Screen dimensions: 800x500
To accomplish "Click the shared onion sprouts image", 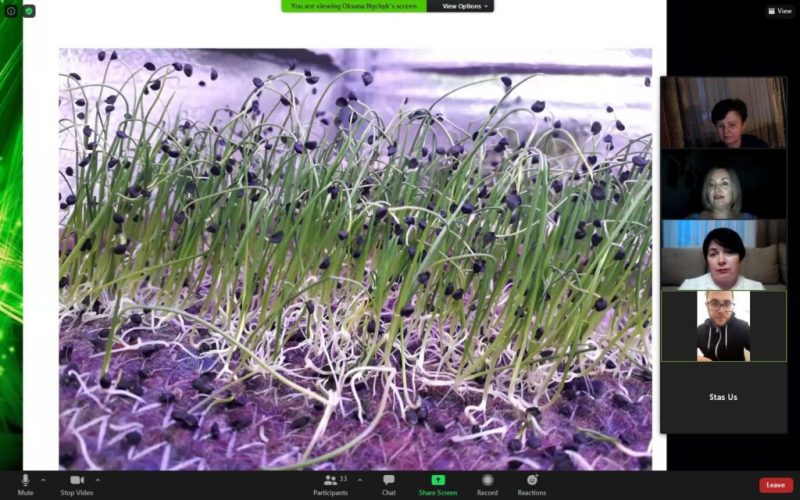I will (355, 259).
